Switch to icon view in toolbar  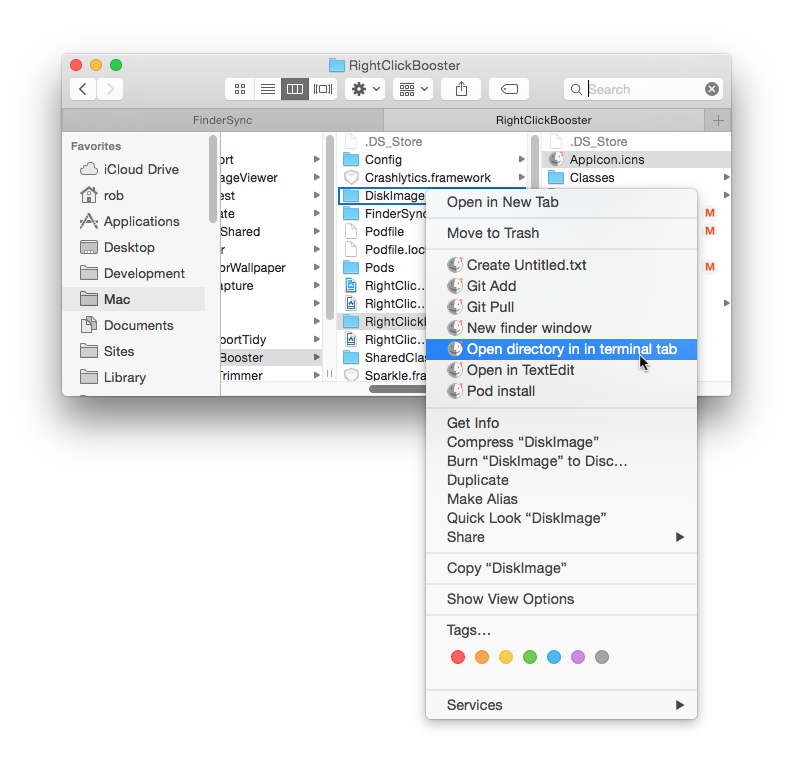[x=240, y=89]
